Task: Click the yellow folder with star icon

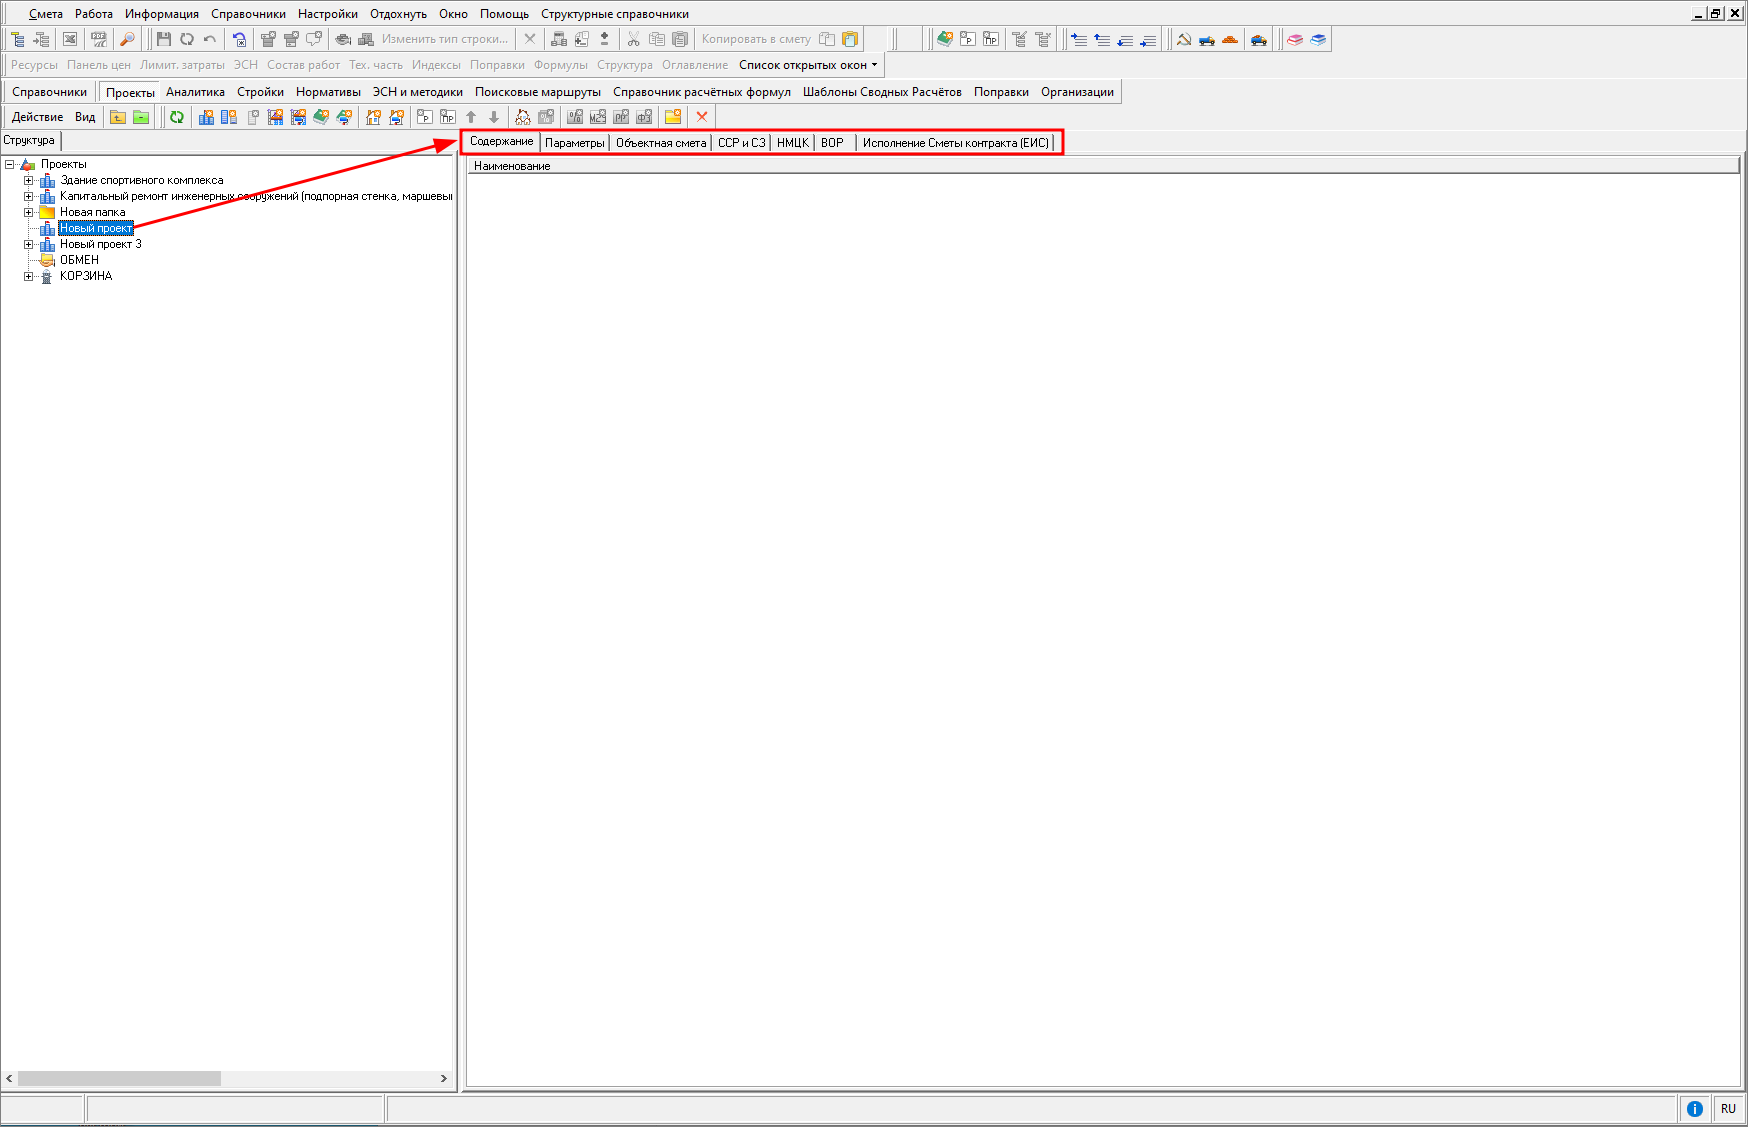Action: click(x=673, y=117)
